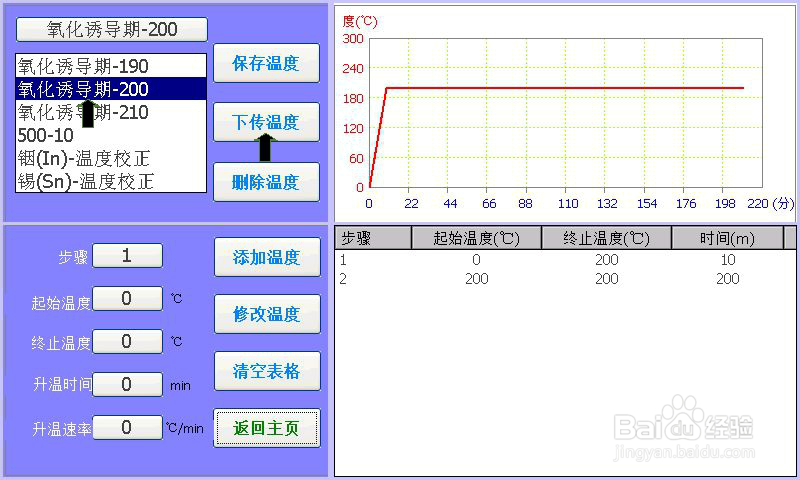Screen dimensions: 800x480
Task: Click the 清空表格 button
Action: 267,371
